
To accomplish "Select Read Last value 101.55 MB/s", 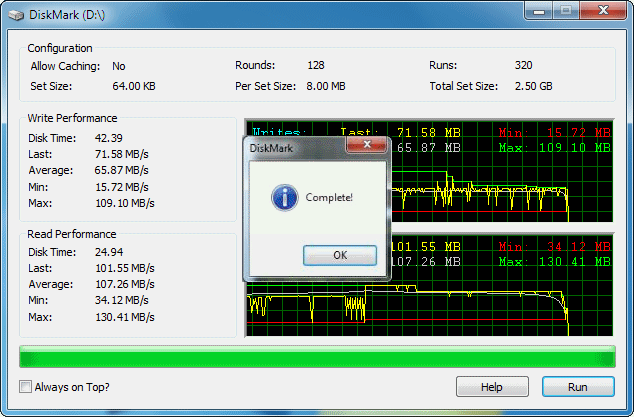I will pos(125,268).
